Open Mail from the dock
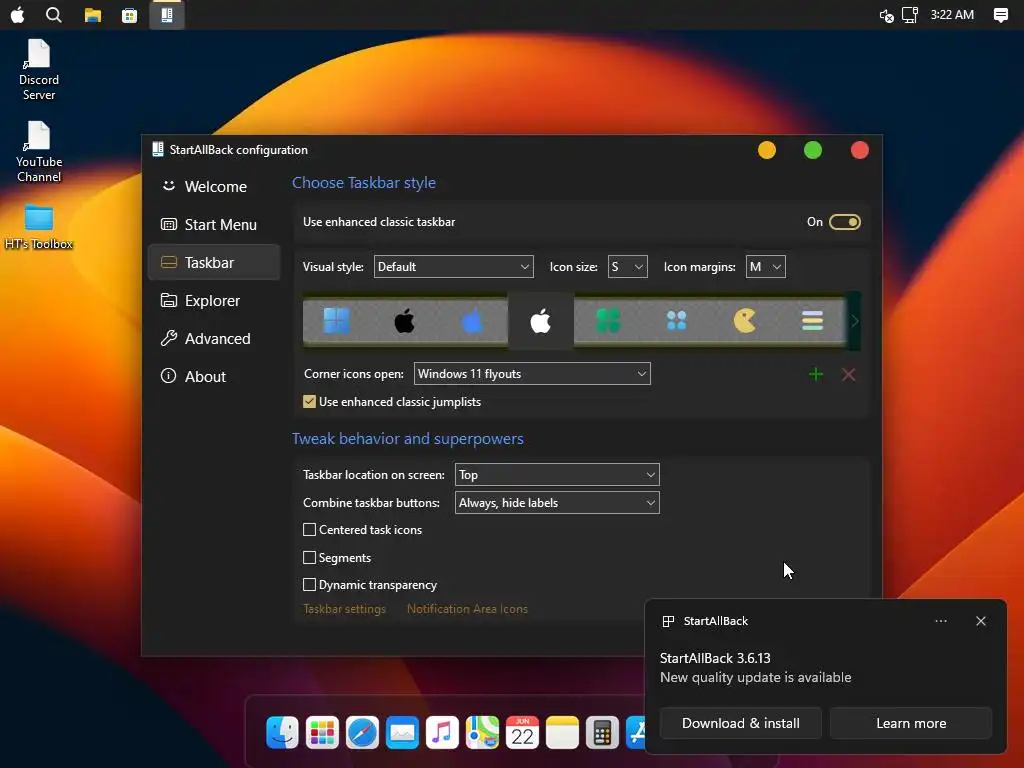 402,733
